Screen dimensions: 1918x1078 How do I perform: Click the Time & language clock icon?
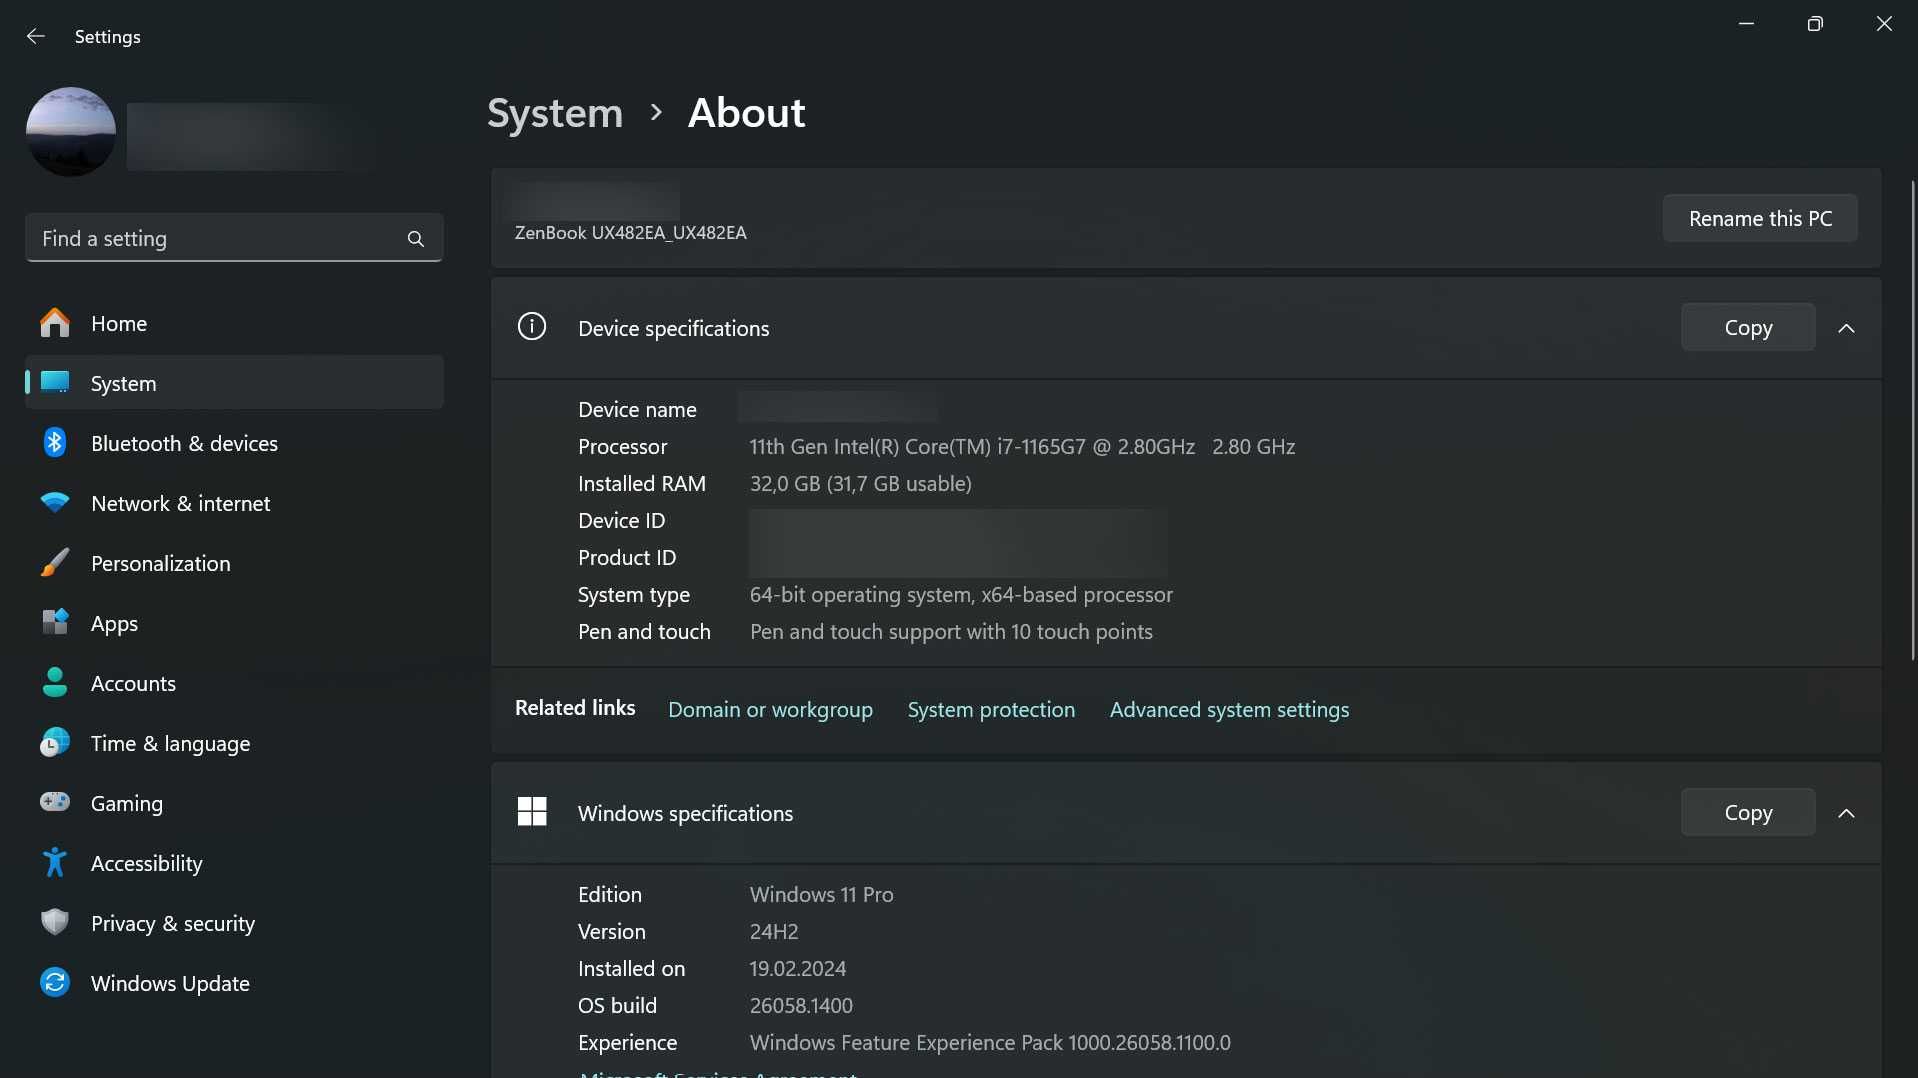pyautogui.click(x=55, y=743)
